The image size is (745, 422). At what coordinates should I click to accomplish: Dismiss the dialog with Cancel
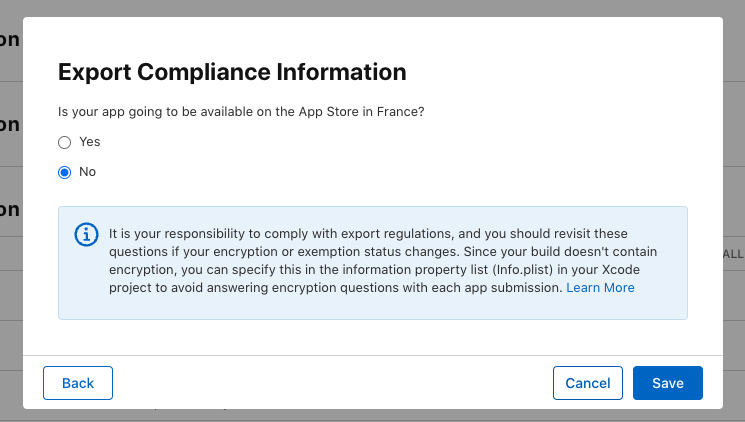(587, 383)
